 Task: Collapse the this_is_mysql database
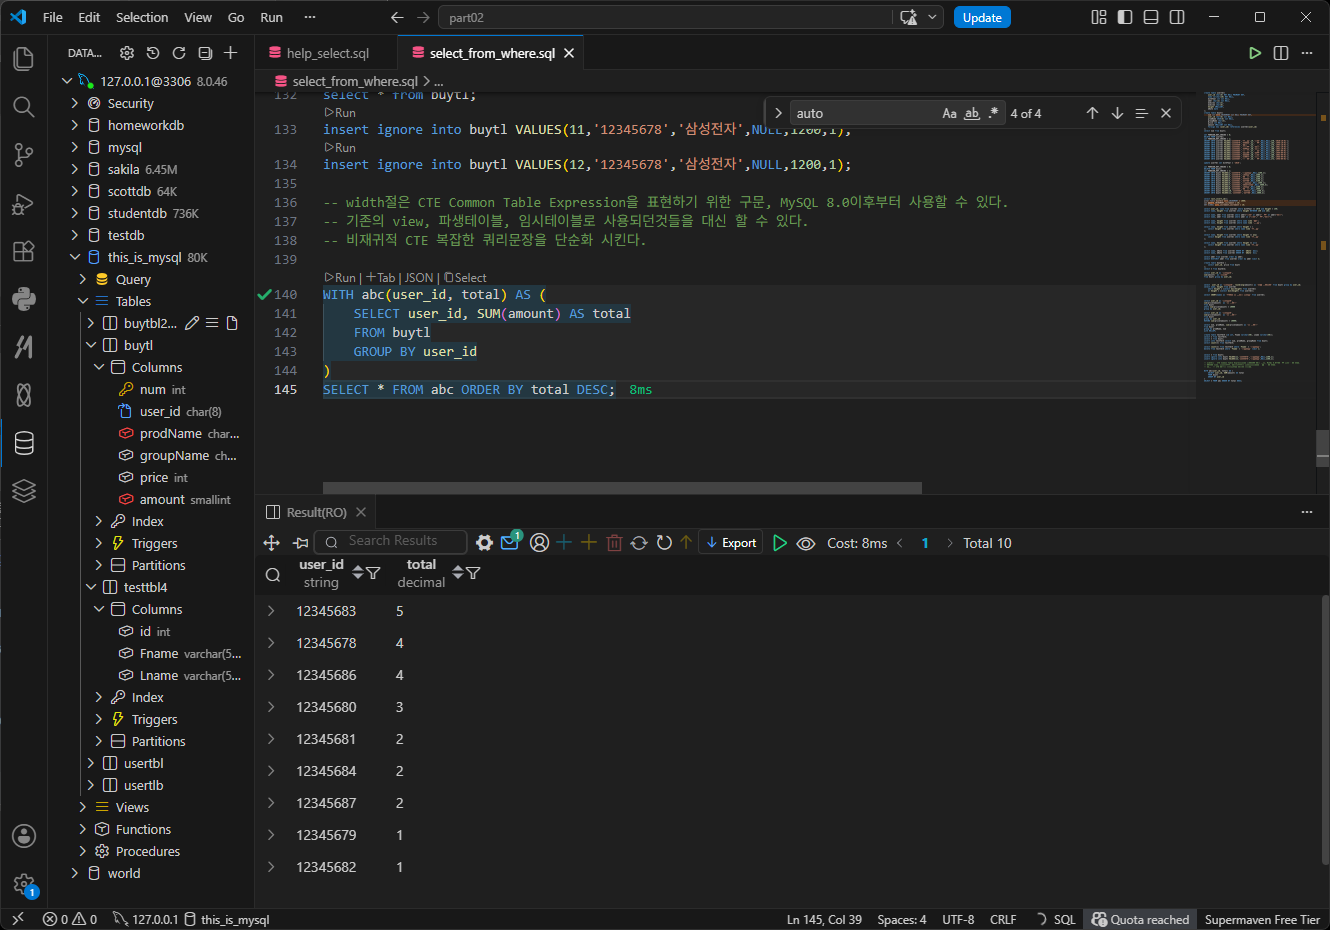75,257
